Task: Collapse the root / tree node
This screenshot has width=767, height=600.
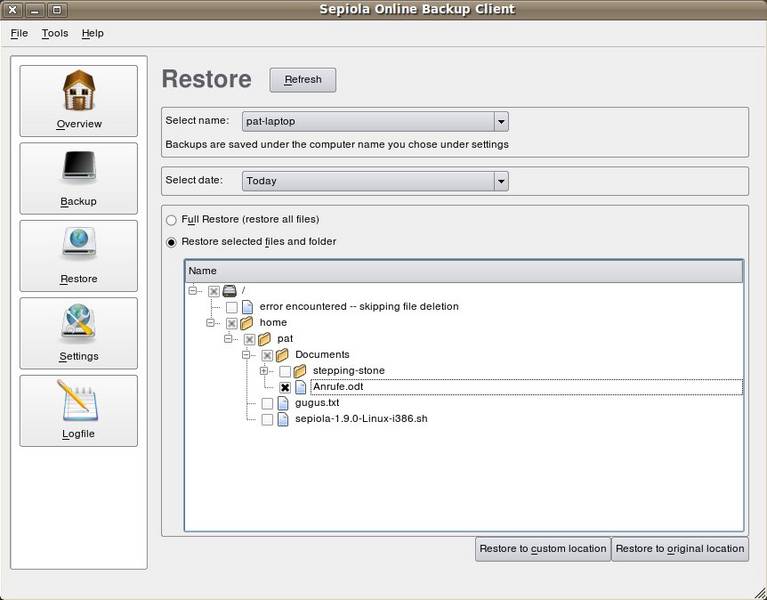Action: (x=193, y=290)
